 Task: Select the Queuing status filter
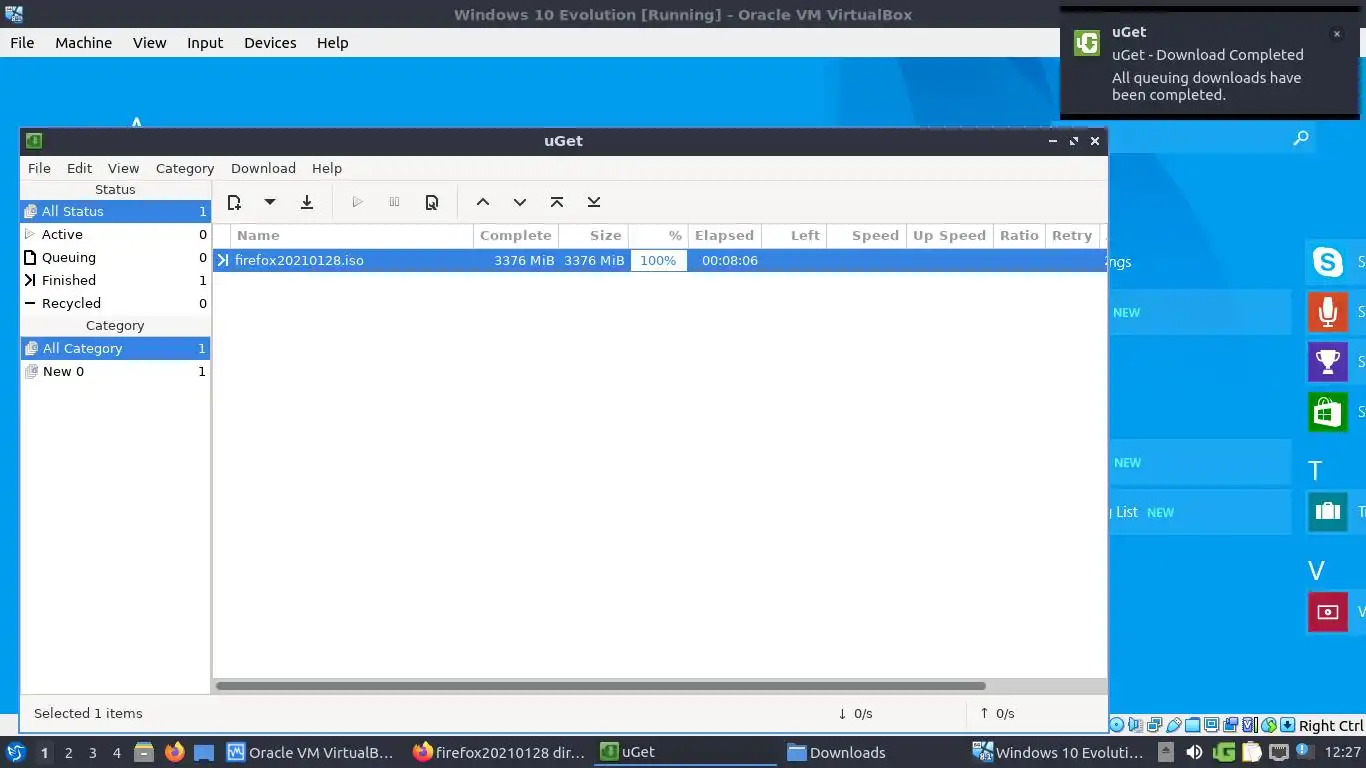pos(115,257)
